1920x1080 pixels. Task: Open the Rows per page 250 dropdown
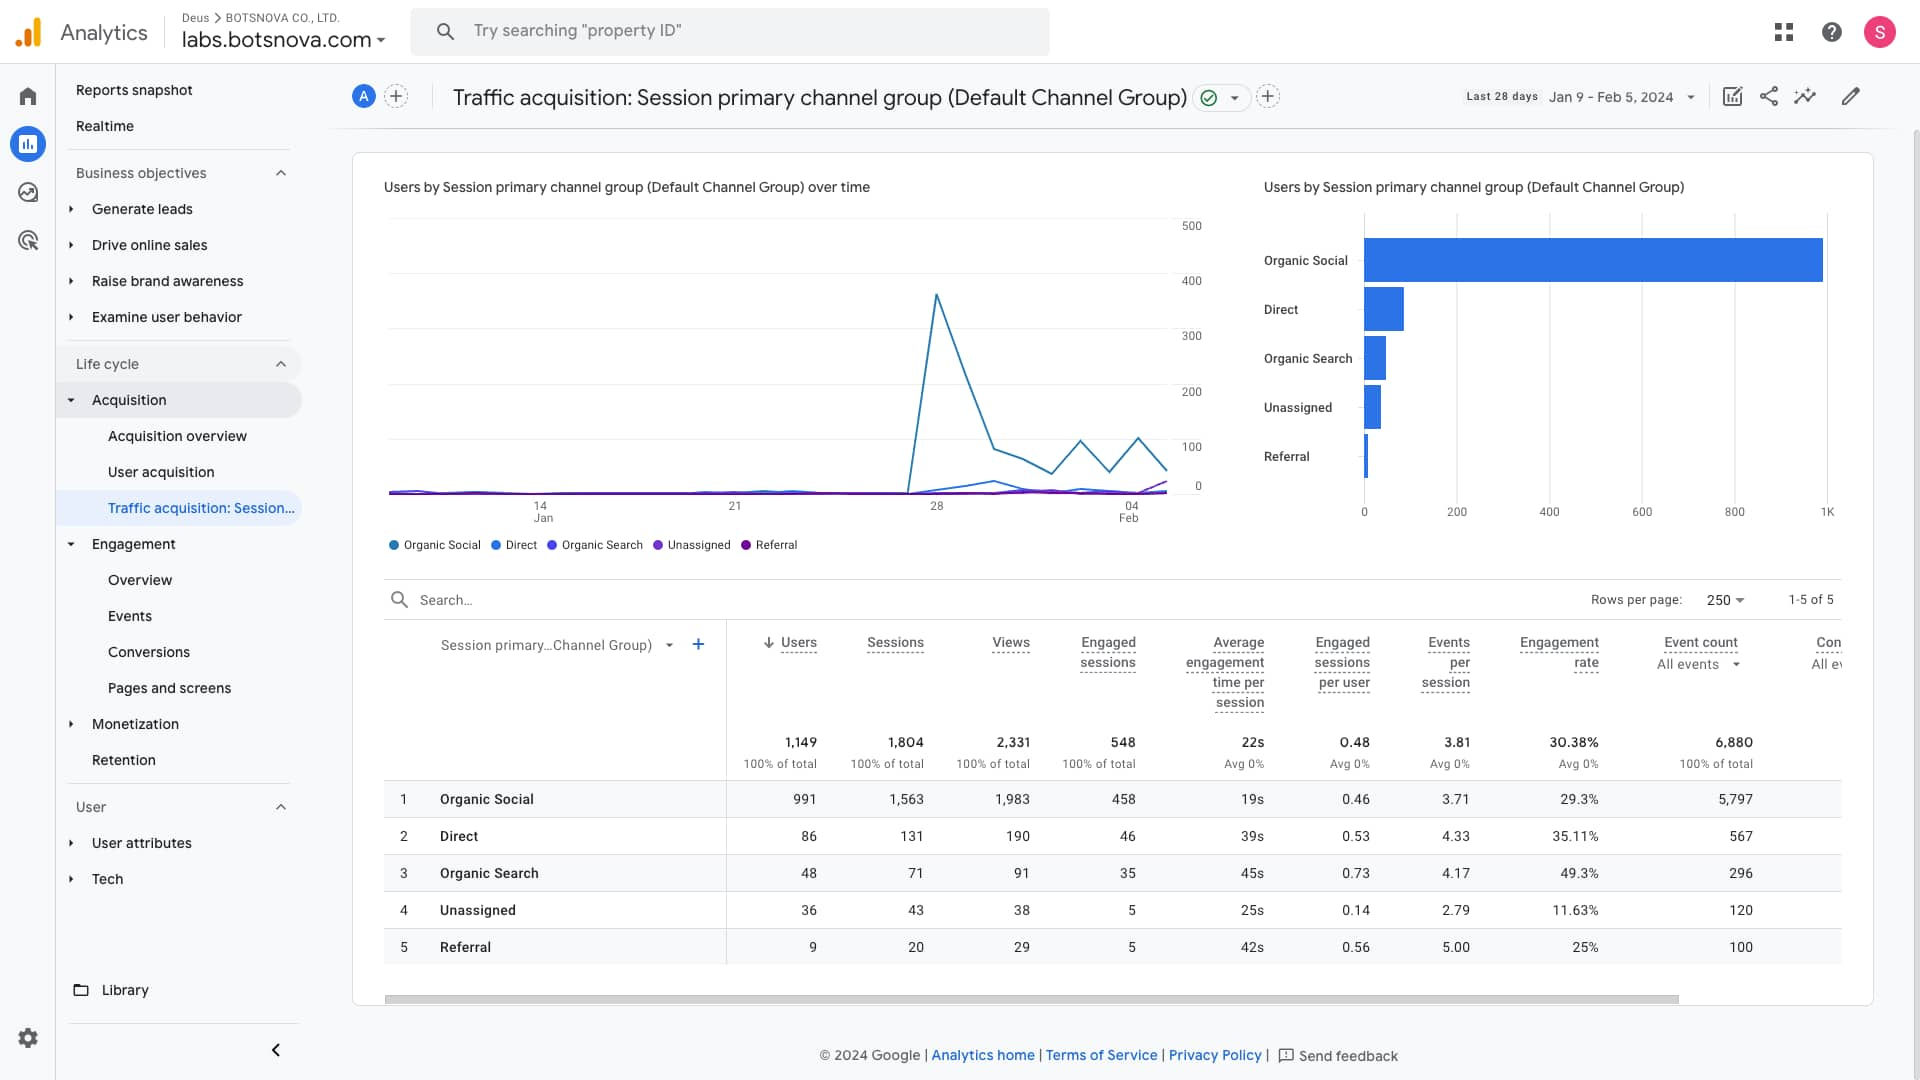[x=1725, y=600]
